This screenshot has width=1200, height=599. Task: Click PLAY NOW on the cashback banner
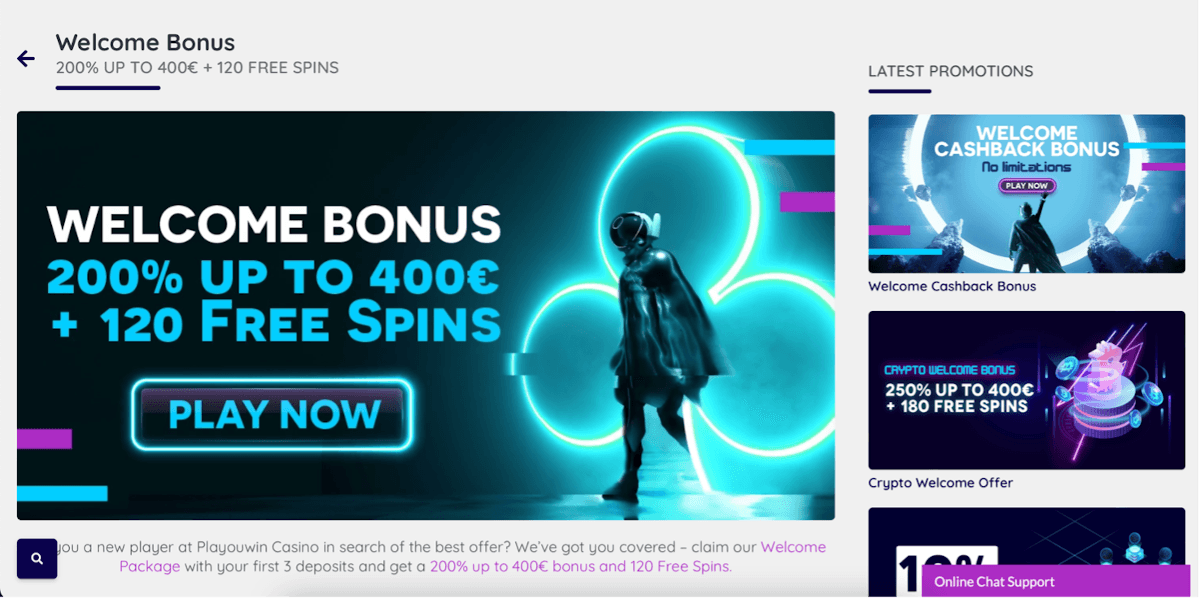(1027, 185)
